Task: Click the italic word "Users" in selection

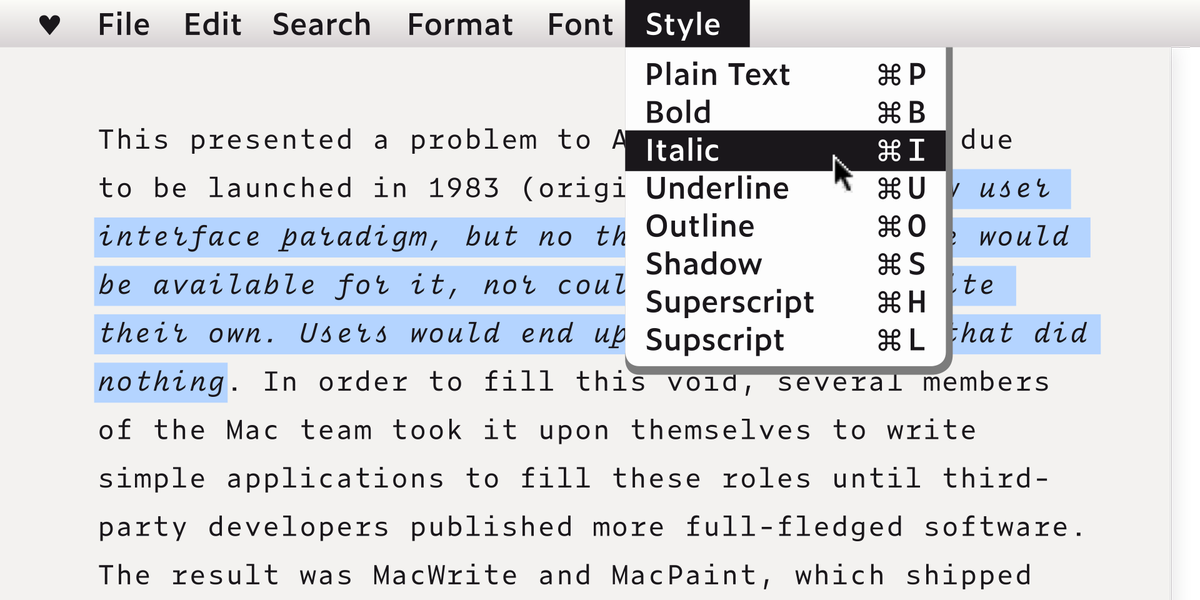Action: click(344, 334)
